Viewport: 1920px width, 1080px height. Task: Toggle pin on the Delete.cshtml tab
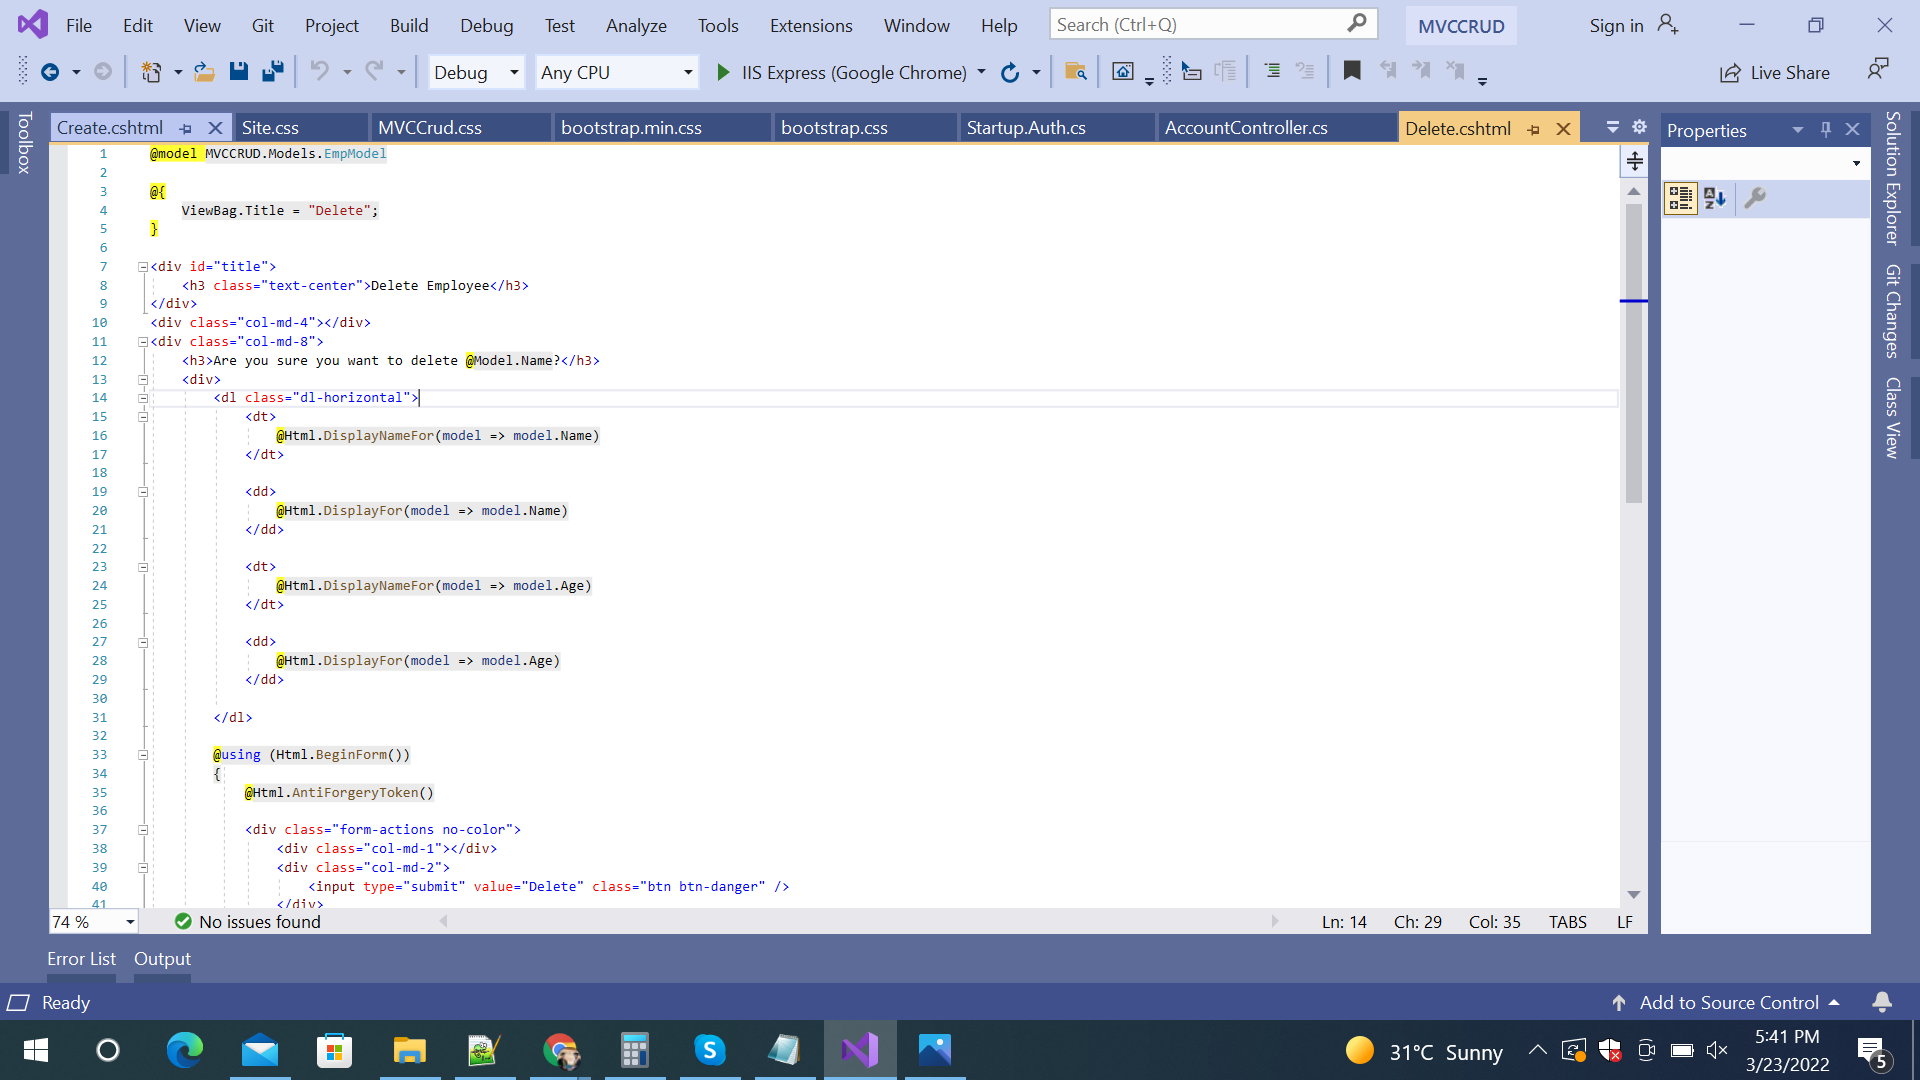tap(1534, 129)
